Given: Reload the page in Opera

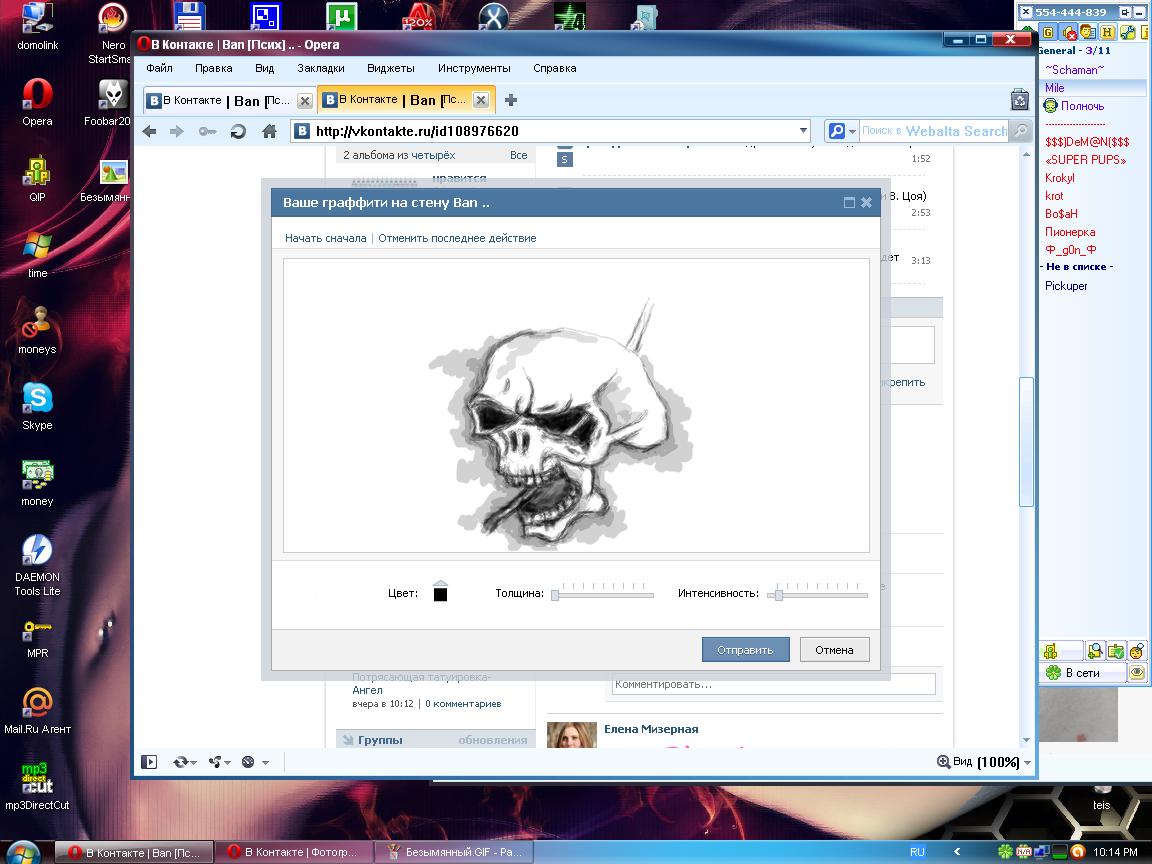Looking at the screenshot, I should tap(238, 131).
